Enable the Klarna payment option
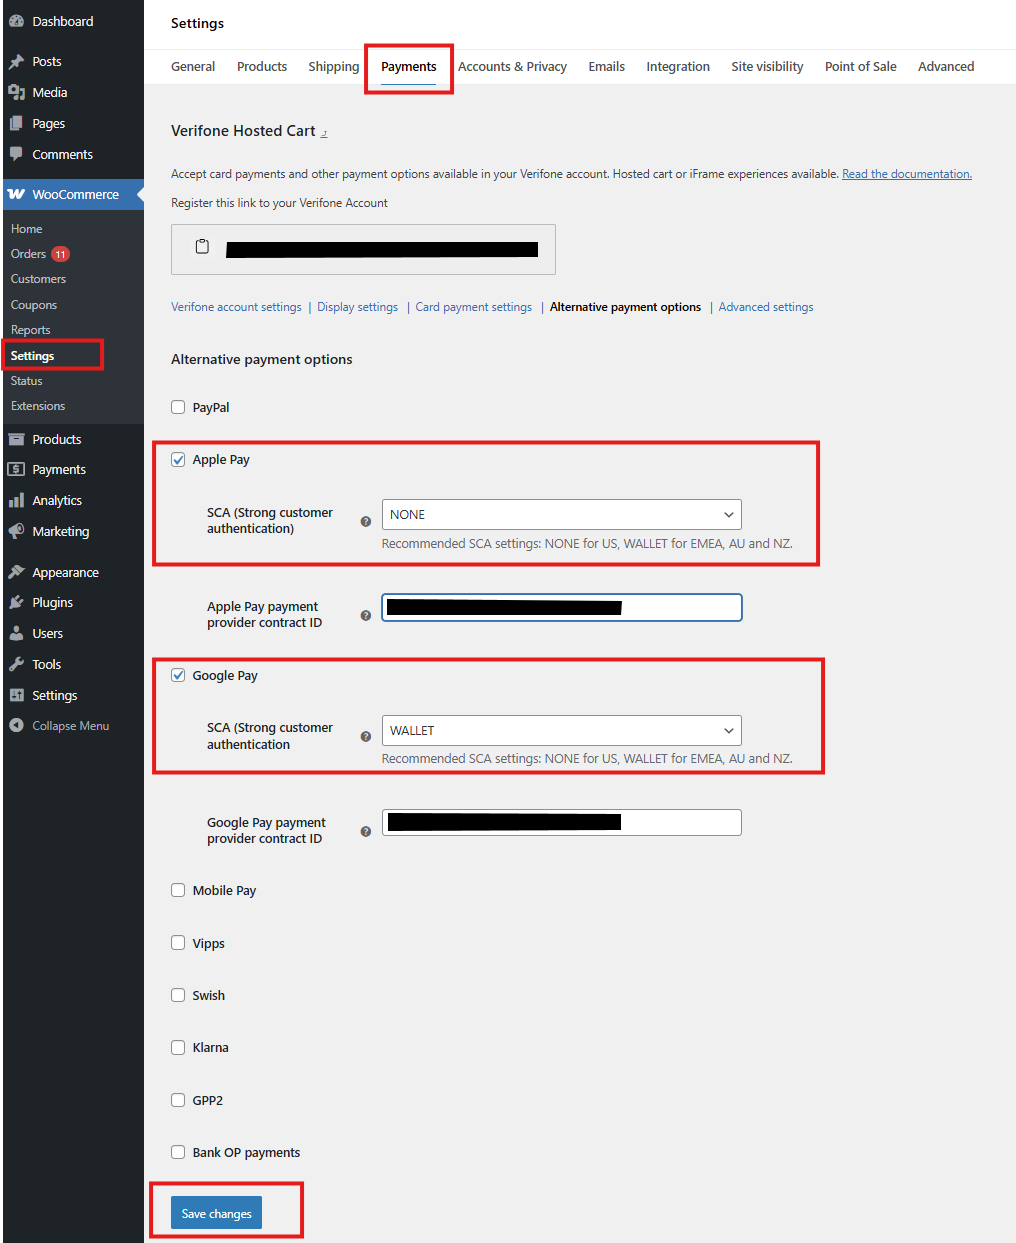The width and height of the screenshot is (1016, 1243). tap(177, 1046)
